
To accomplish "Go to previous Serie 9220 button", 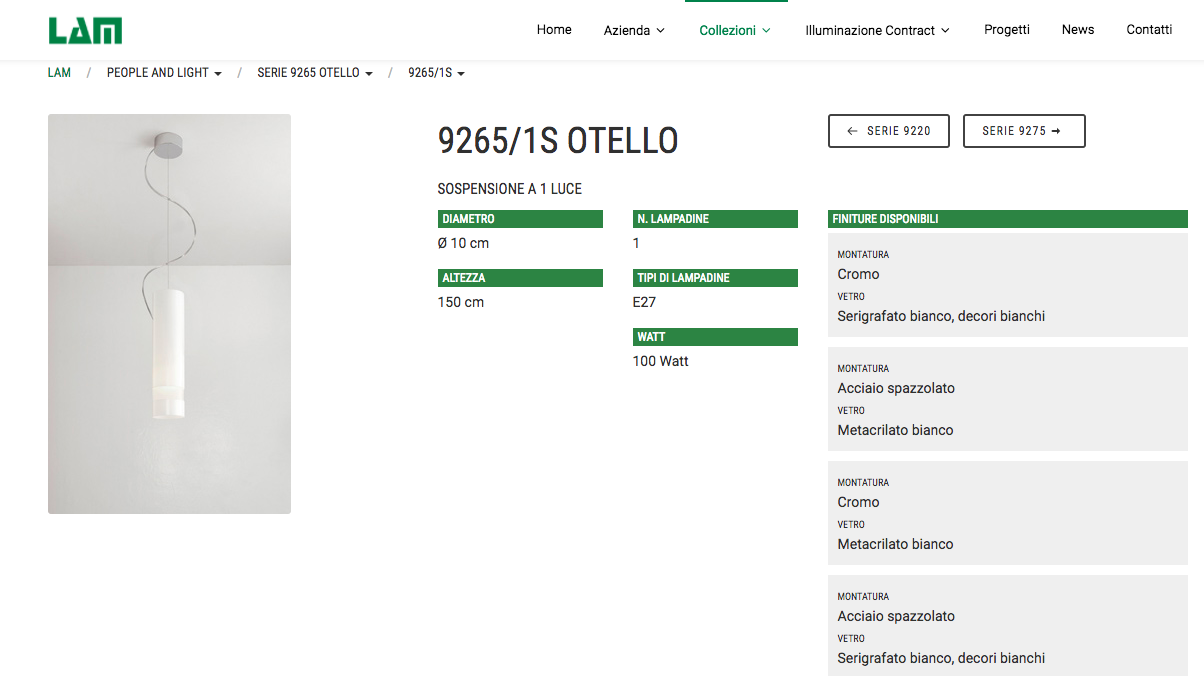I will [x=888, y=131].
